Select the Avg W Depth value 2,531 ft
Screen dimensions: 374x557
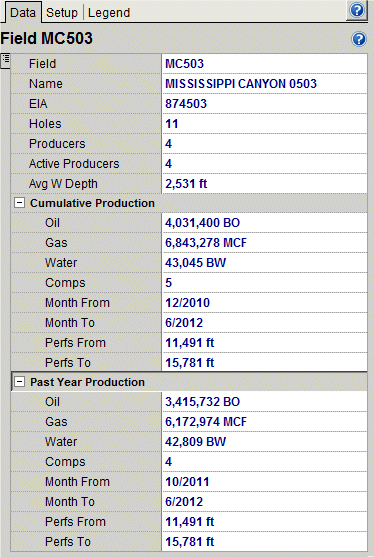[x=186, y=184]
